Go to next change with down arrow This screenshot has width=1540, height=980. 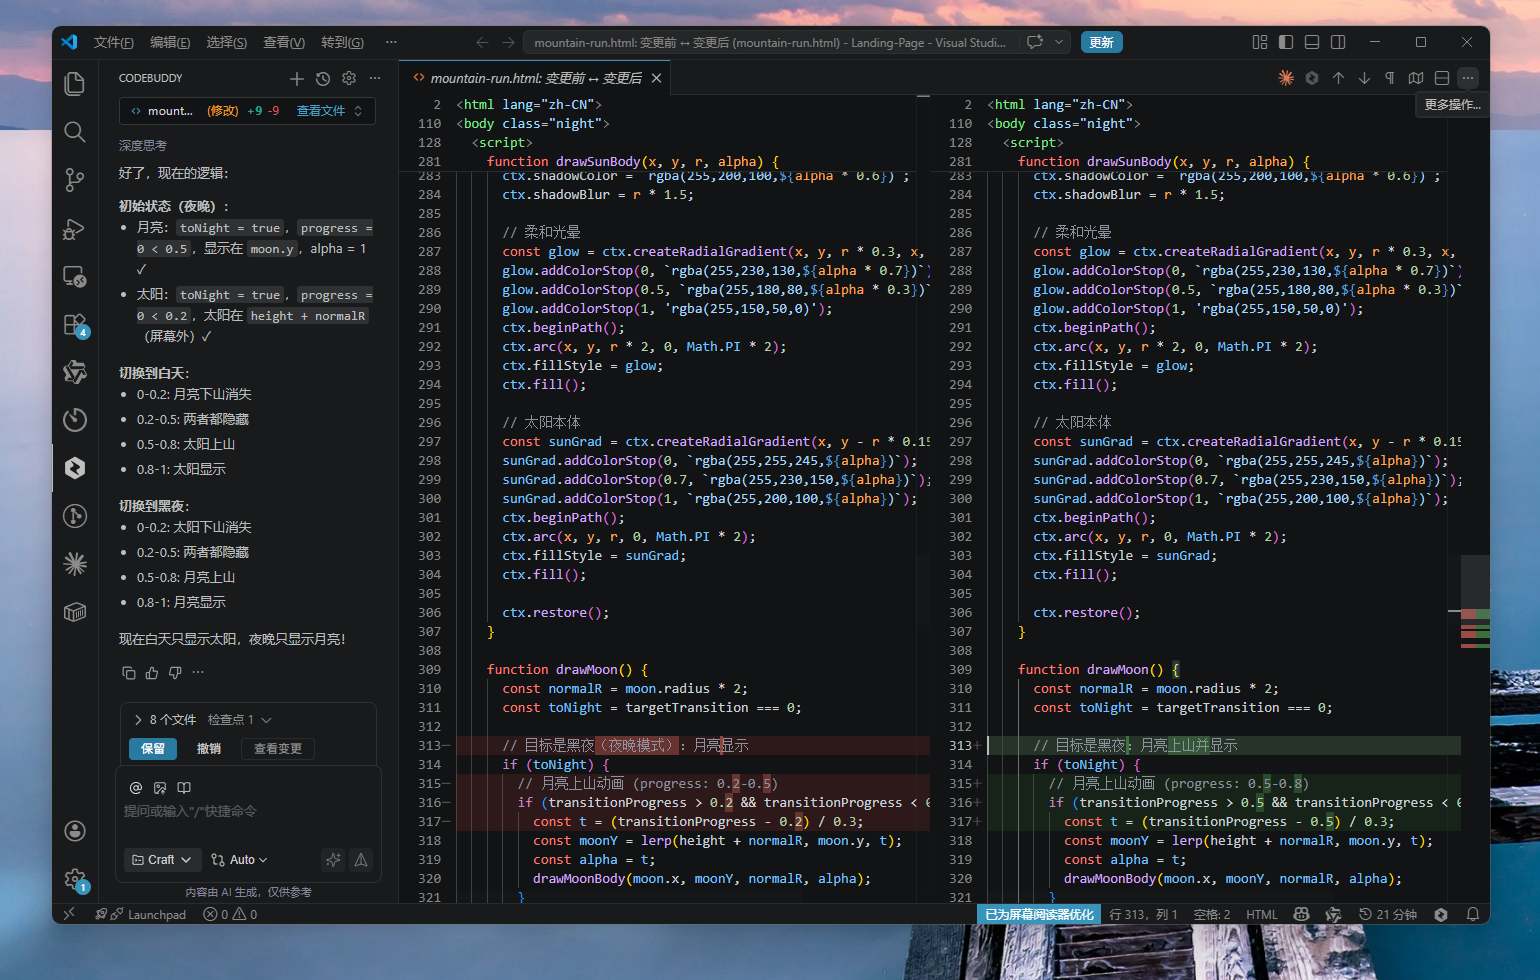click(1364, 78)
